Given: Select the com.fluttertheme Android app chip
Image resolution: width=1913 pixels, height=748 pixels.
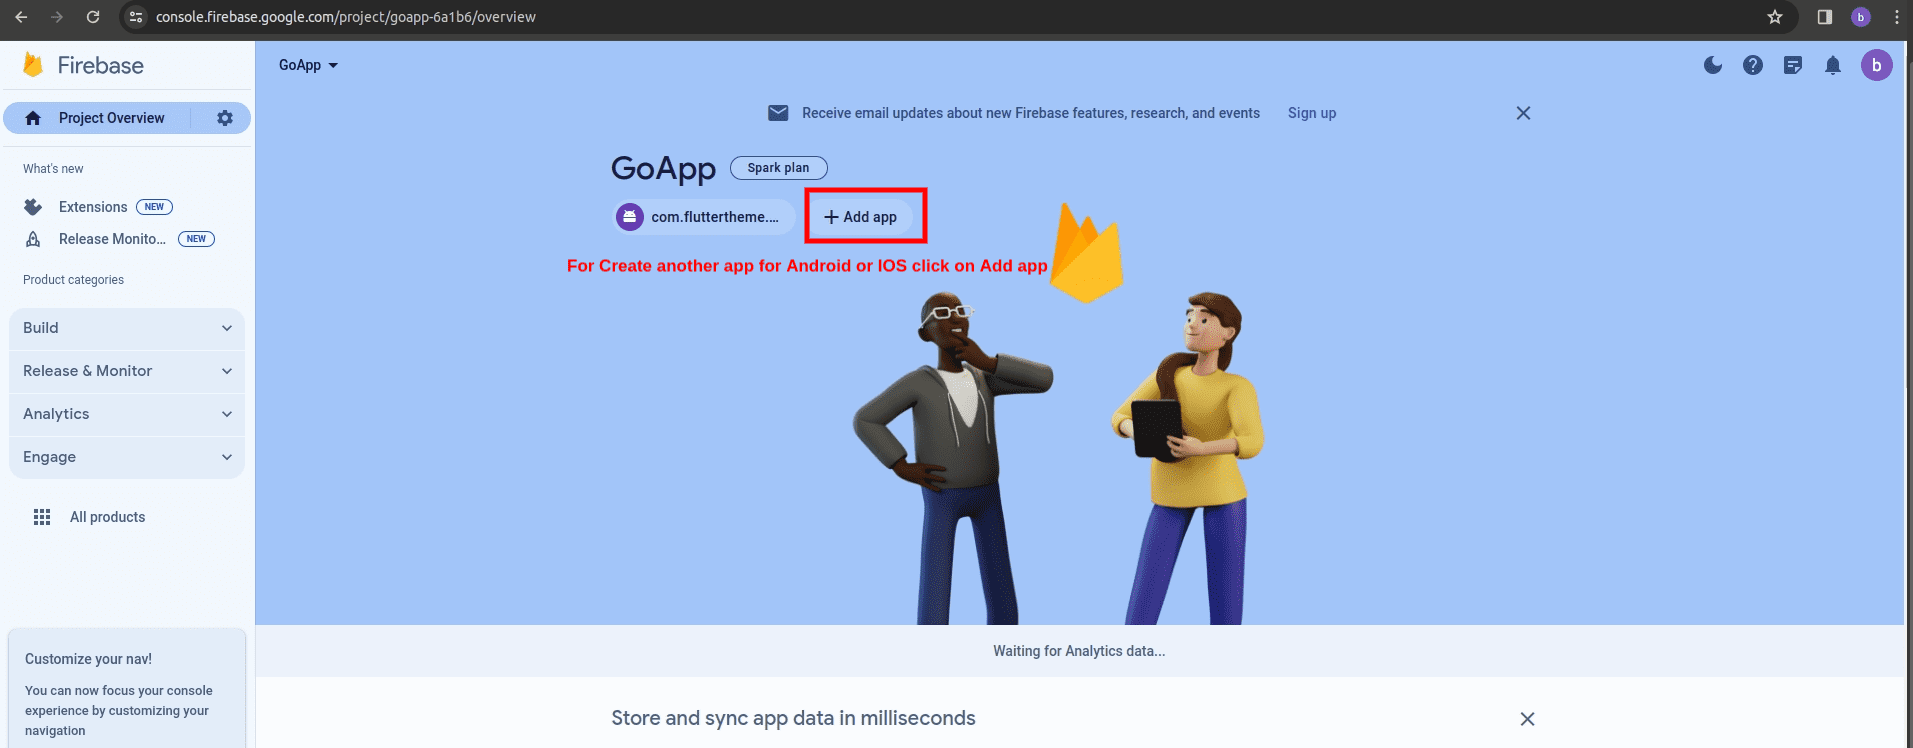Looking at the screenshot, I should (703, 217).
